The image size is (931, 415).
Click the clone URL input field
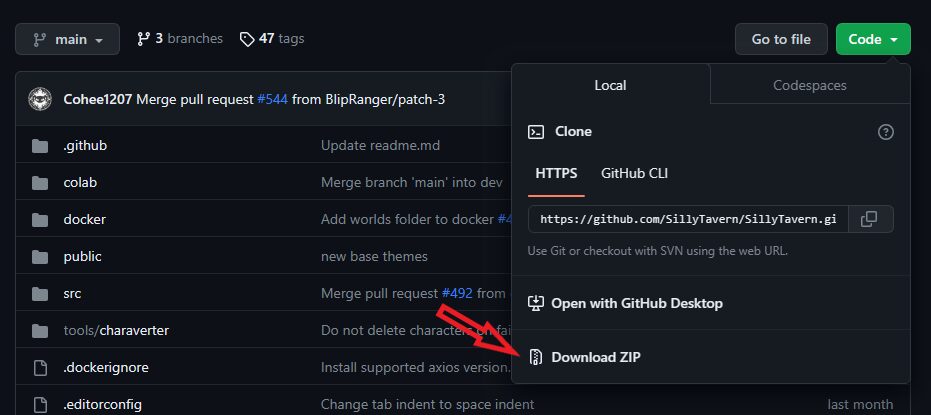[688, 219]
